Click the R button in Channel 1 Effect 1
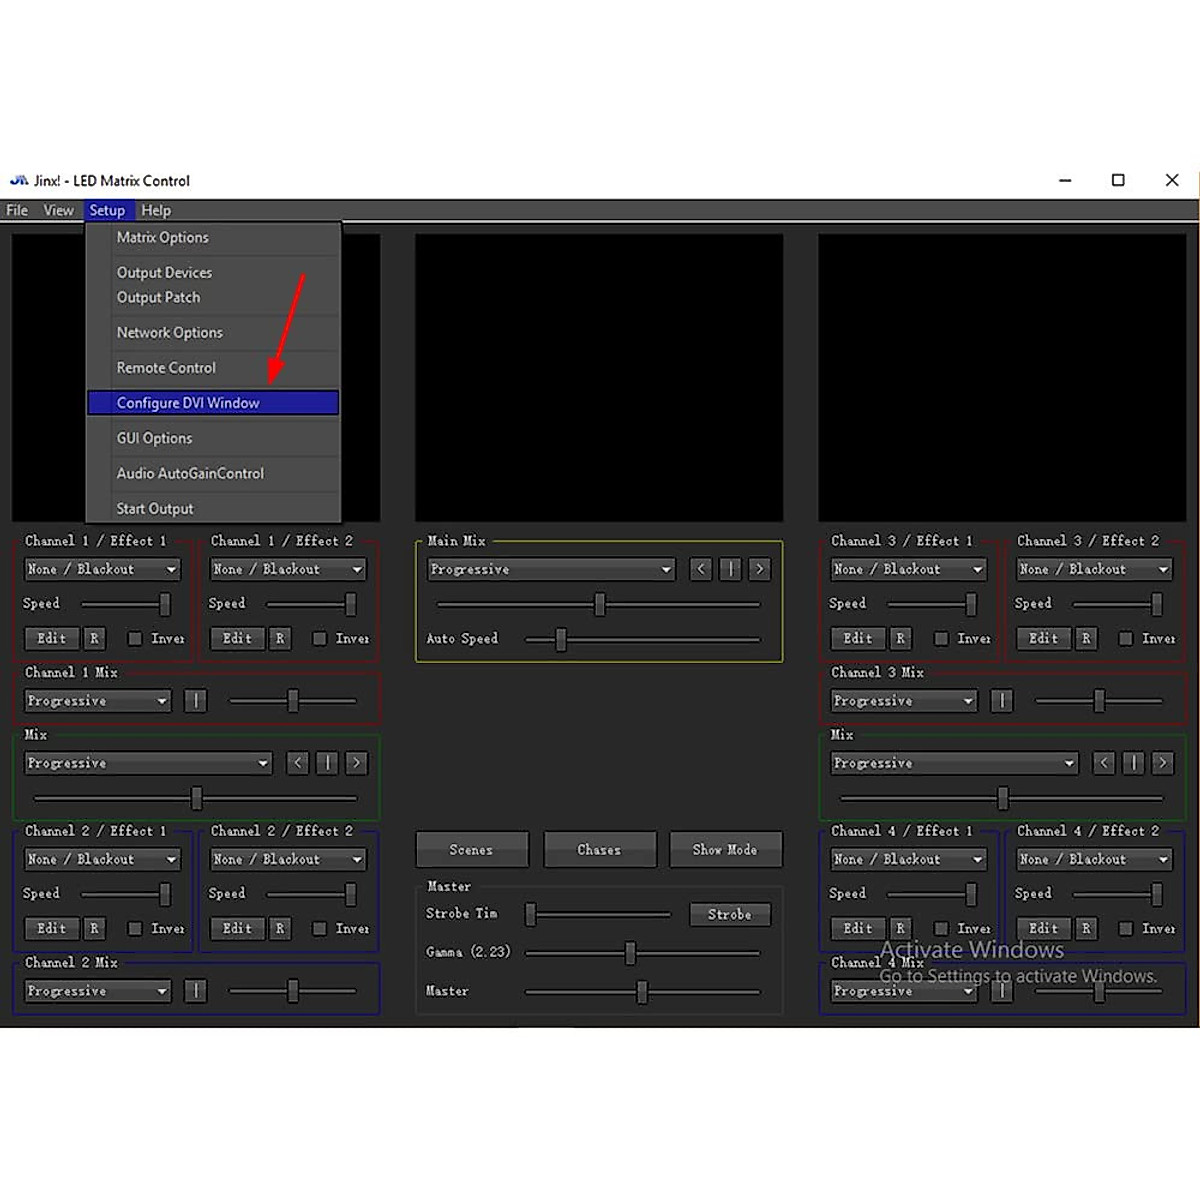Screen dimensions: 1200x1200 click(x=94, y=638)
